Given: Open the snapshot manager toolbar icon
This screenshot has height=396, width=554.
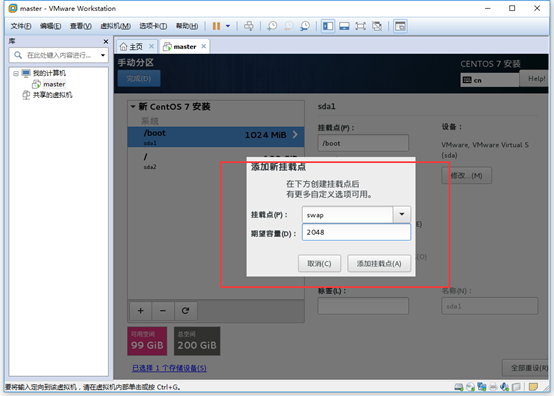Looking at the screenshot, I should coord(305,26).
